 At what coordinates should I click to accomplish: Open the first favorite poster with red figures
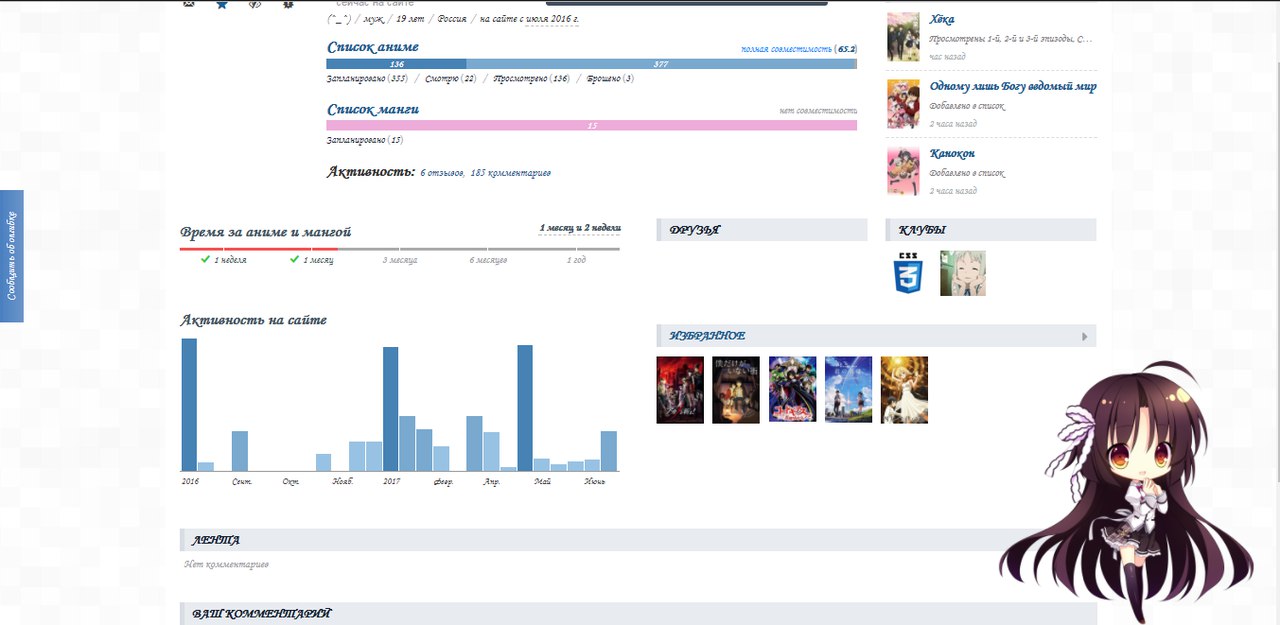point(680,390)
